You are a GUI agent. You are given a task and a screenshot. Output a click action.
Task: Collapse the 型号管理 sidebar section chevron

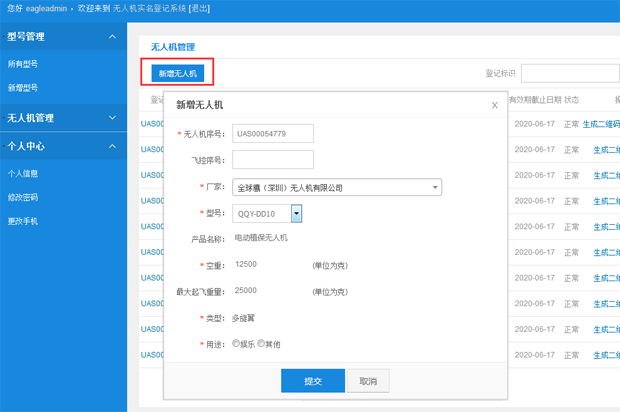[112, 37]
